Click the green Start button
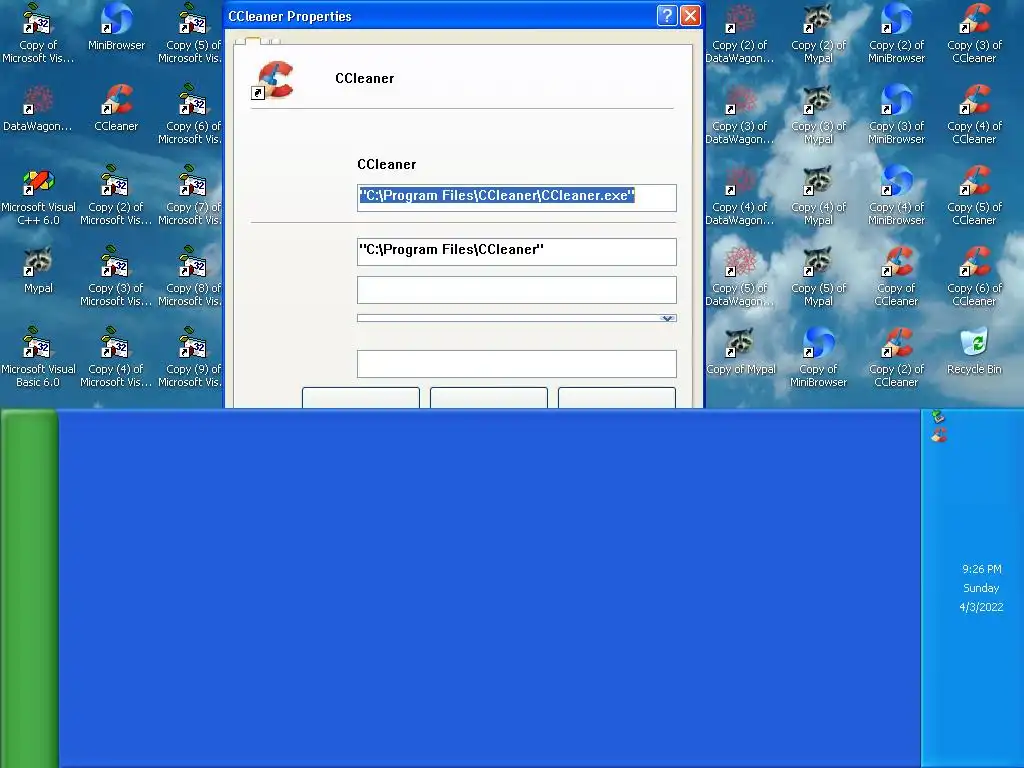This screenshot has width=1024, height=768. (x=29, y=588)
